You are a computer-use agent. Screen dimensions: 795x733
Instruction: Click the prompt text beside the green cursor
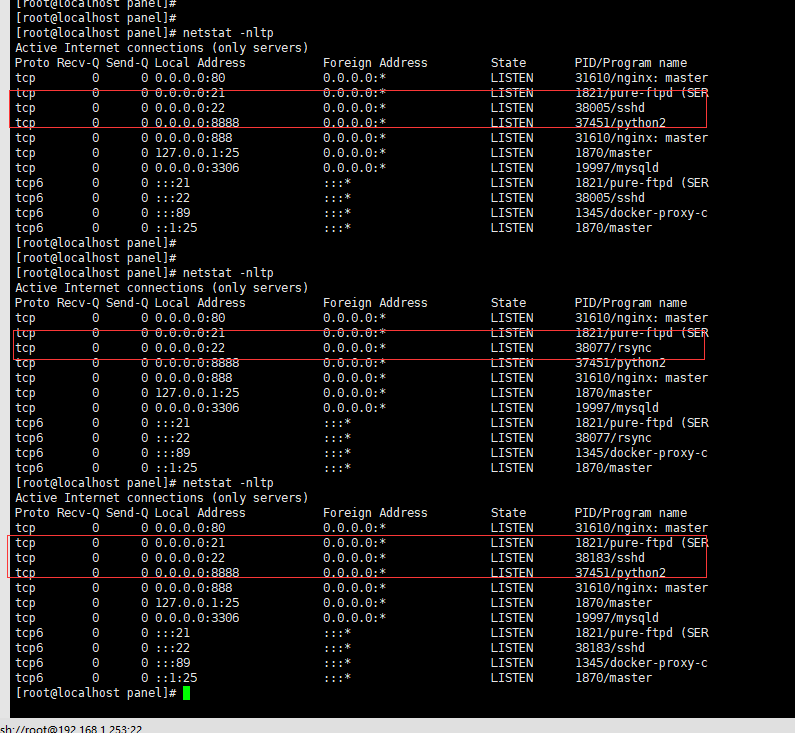click(x=96, y=693)
